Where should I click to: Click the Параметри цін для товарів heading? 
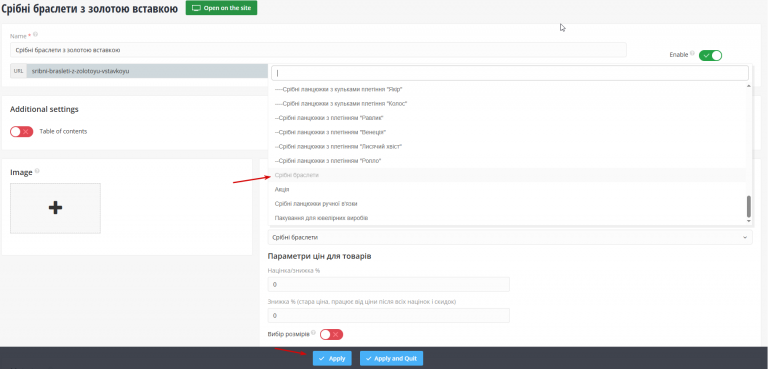pos(319,256)
